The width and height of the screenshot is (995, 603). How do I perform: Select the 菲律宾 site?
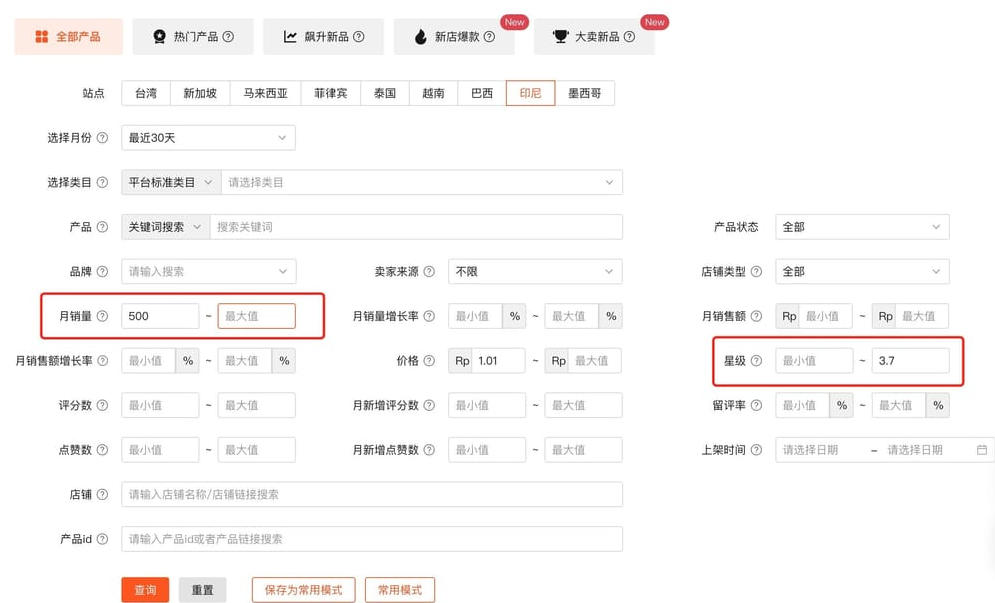(331, 93)
